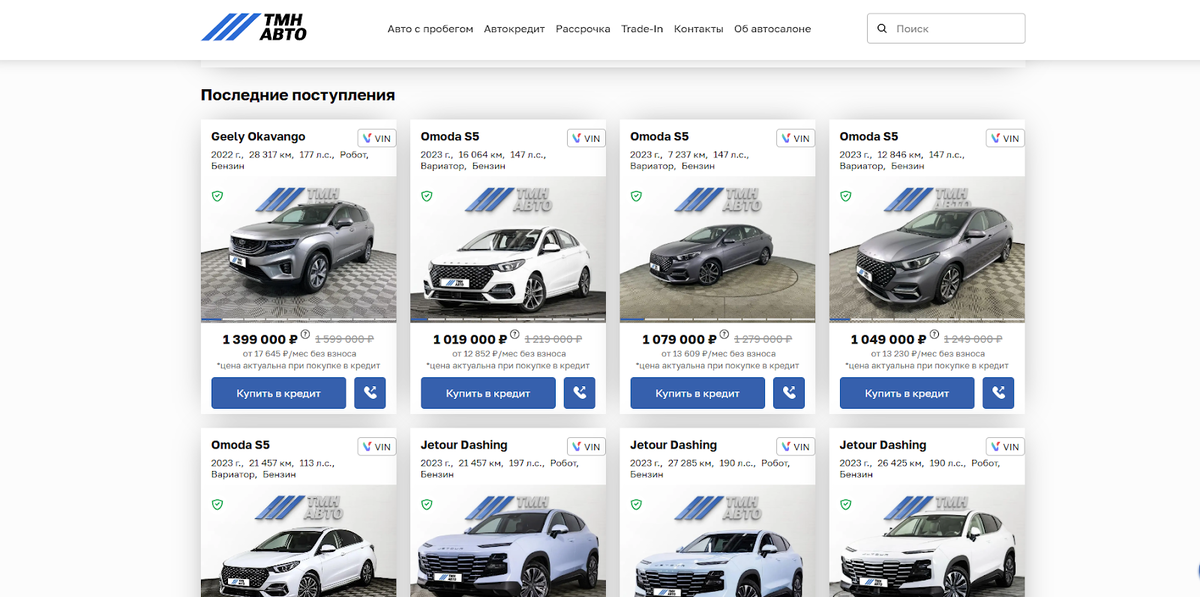Open the Geely Okavango title link
The width and height of the screenshot is (1200, 597).
(x=258, y=137)
